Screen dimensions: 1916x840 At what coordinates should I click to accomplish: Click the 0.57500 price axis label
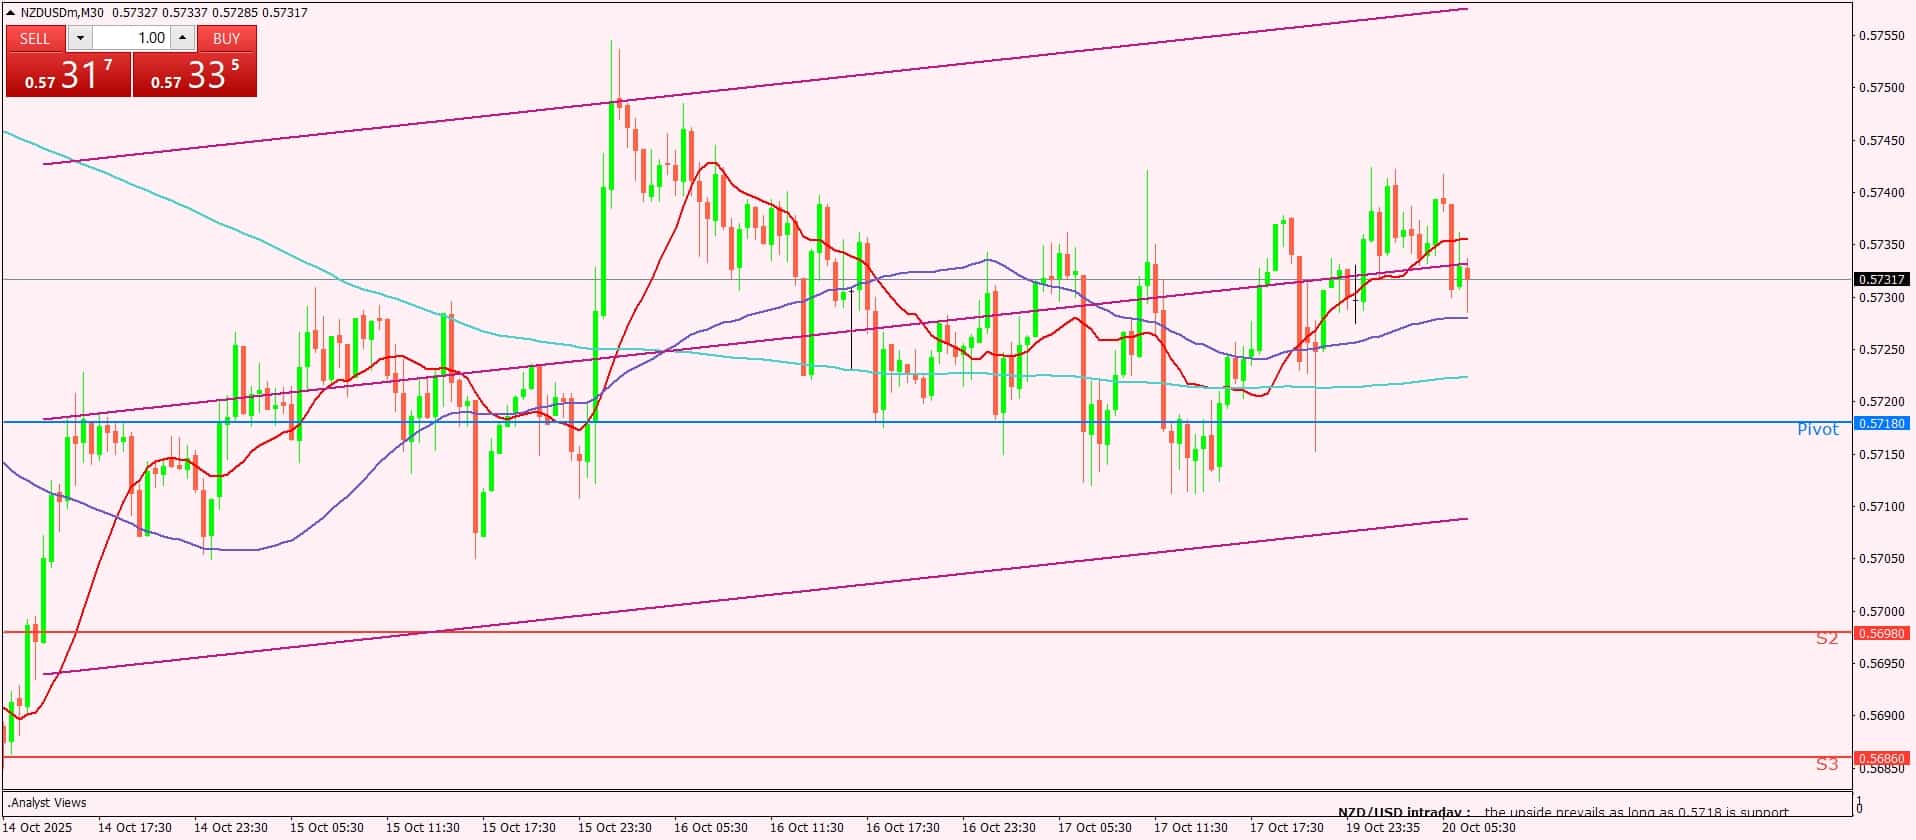[1881, 88]
